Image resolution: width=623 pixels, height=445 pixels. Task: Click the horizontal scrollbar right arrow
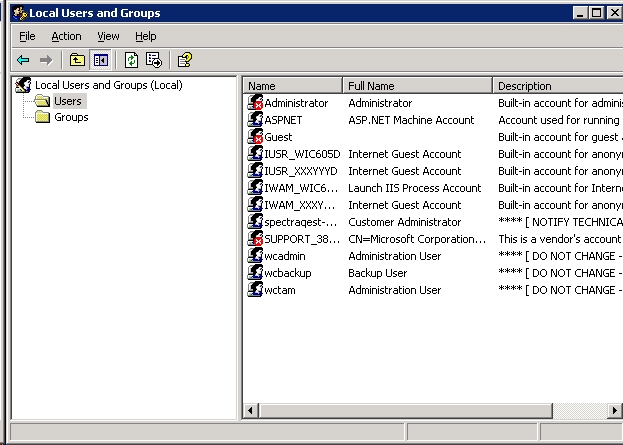(614, 411)
